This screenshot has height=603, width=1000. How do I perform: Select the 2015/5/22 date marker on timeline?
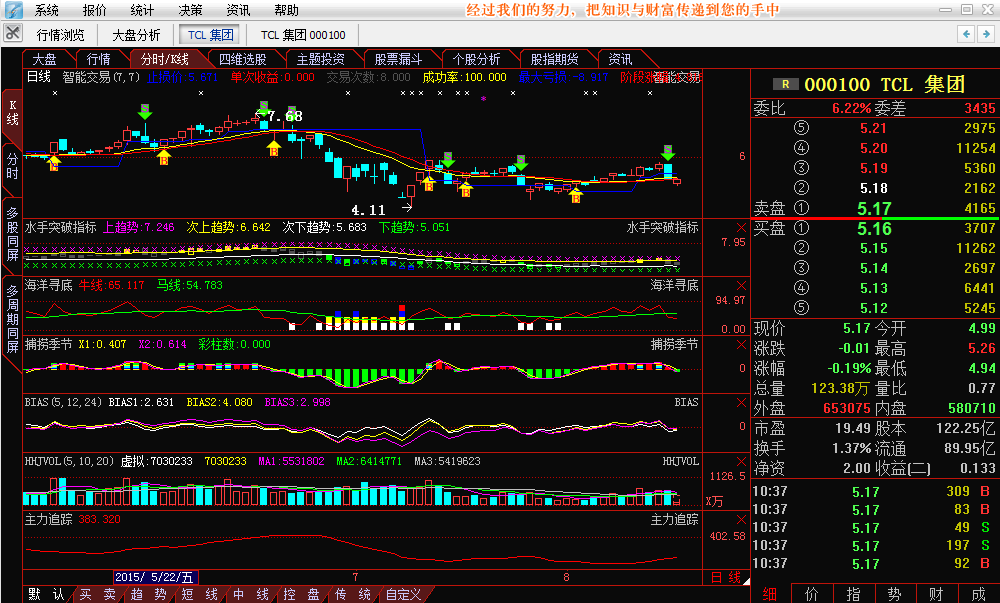click(155, 577)
